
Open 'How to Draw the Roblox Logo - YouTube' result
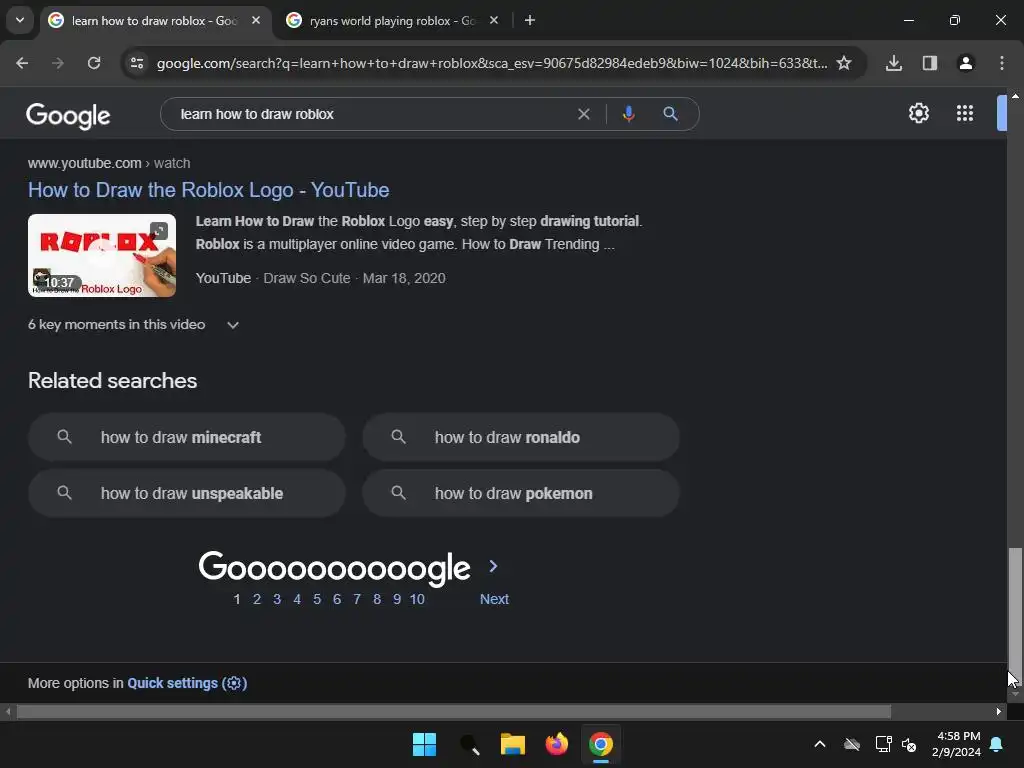pyautogui.click(x=208, y=190)
